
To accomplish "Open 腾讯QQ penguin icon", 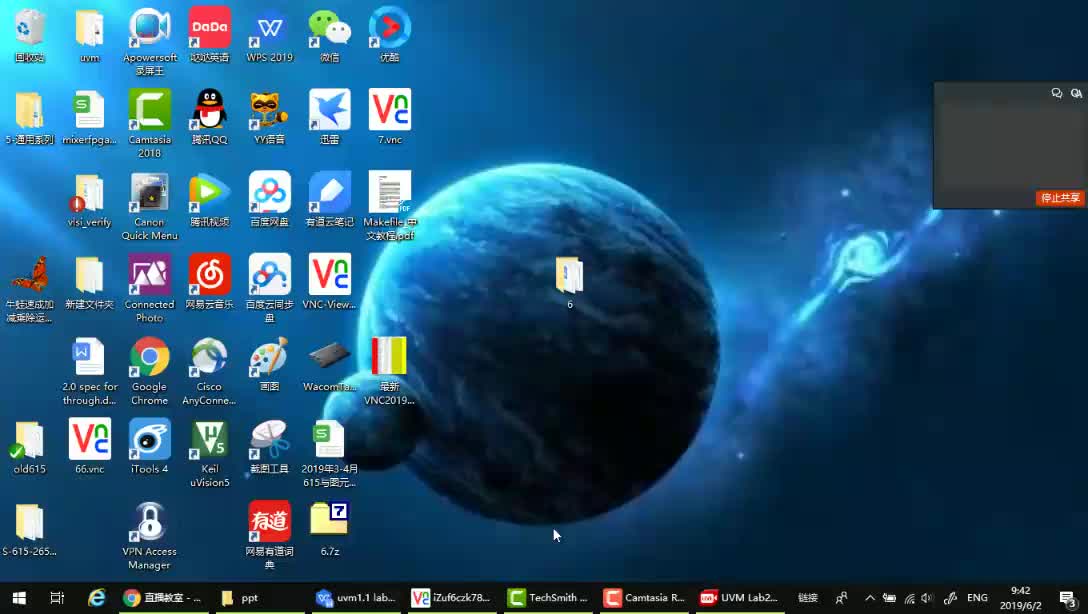I will [210, 117].
